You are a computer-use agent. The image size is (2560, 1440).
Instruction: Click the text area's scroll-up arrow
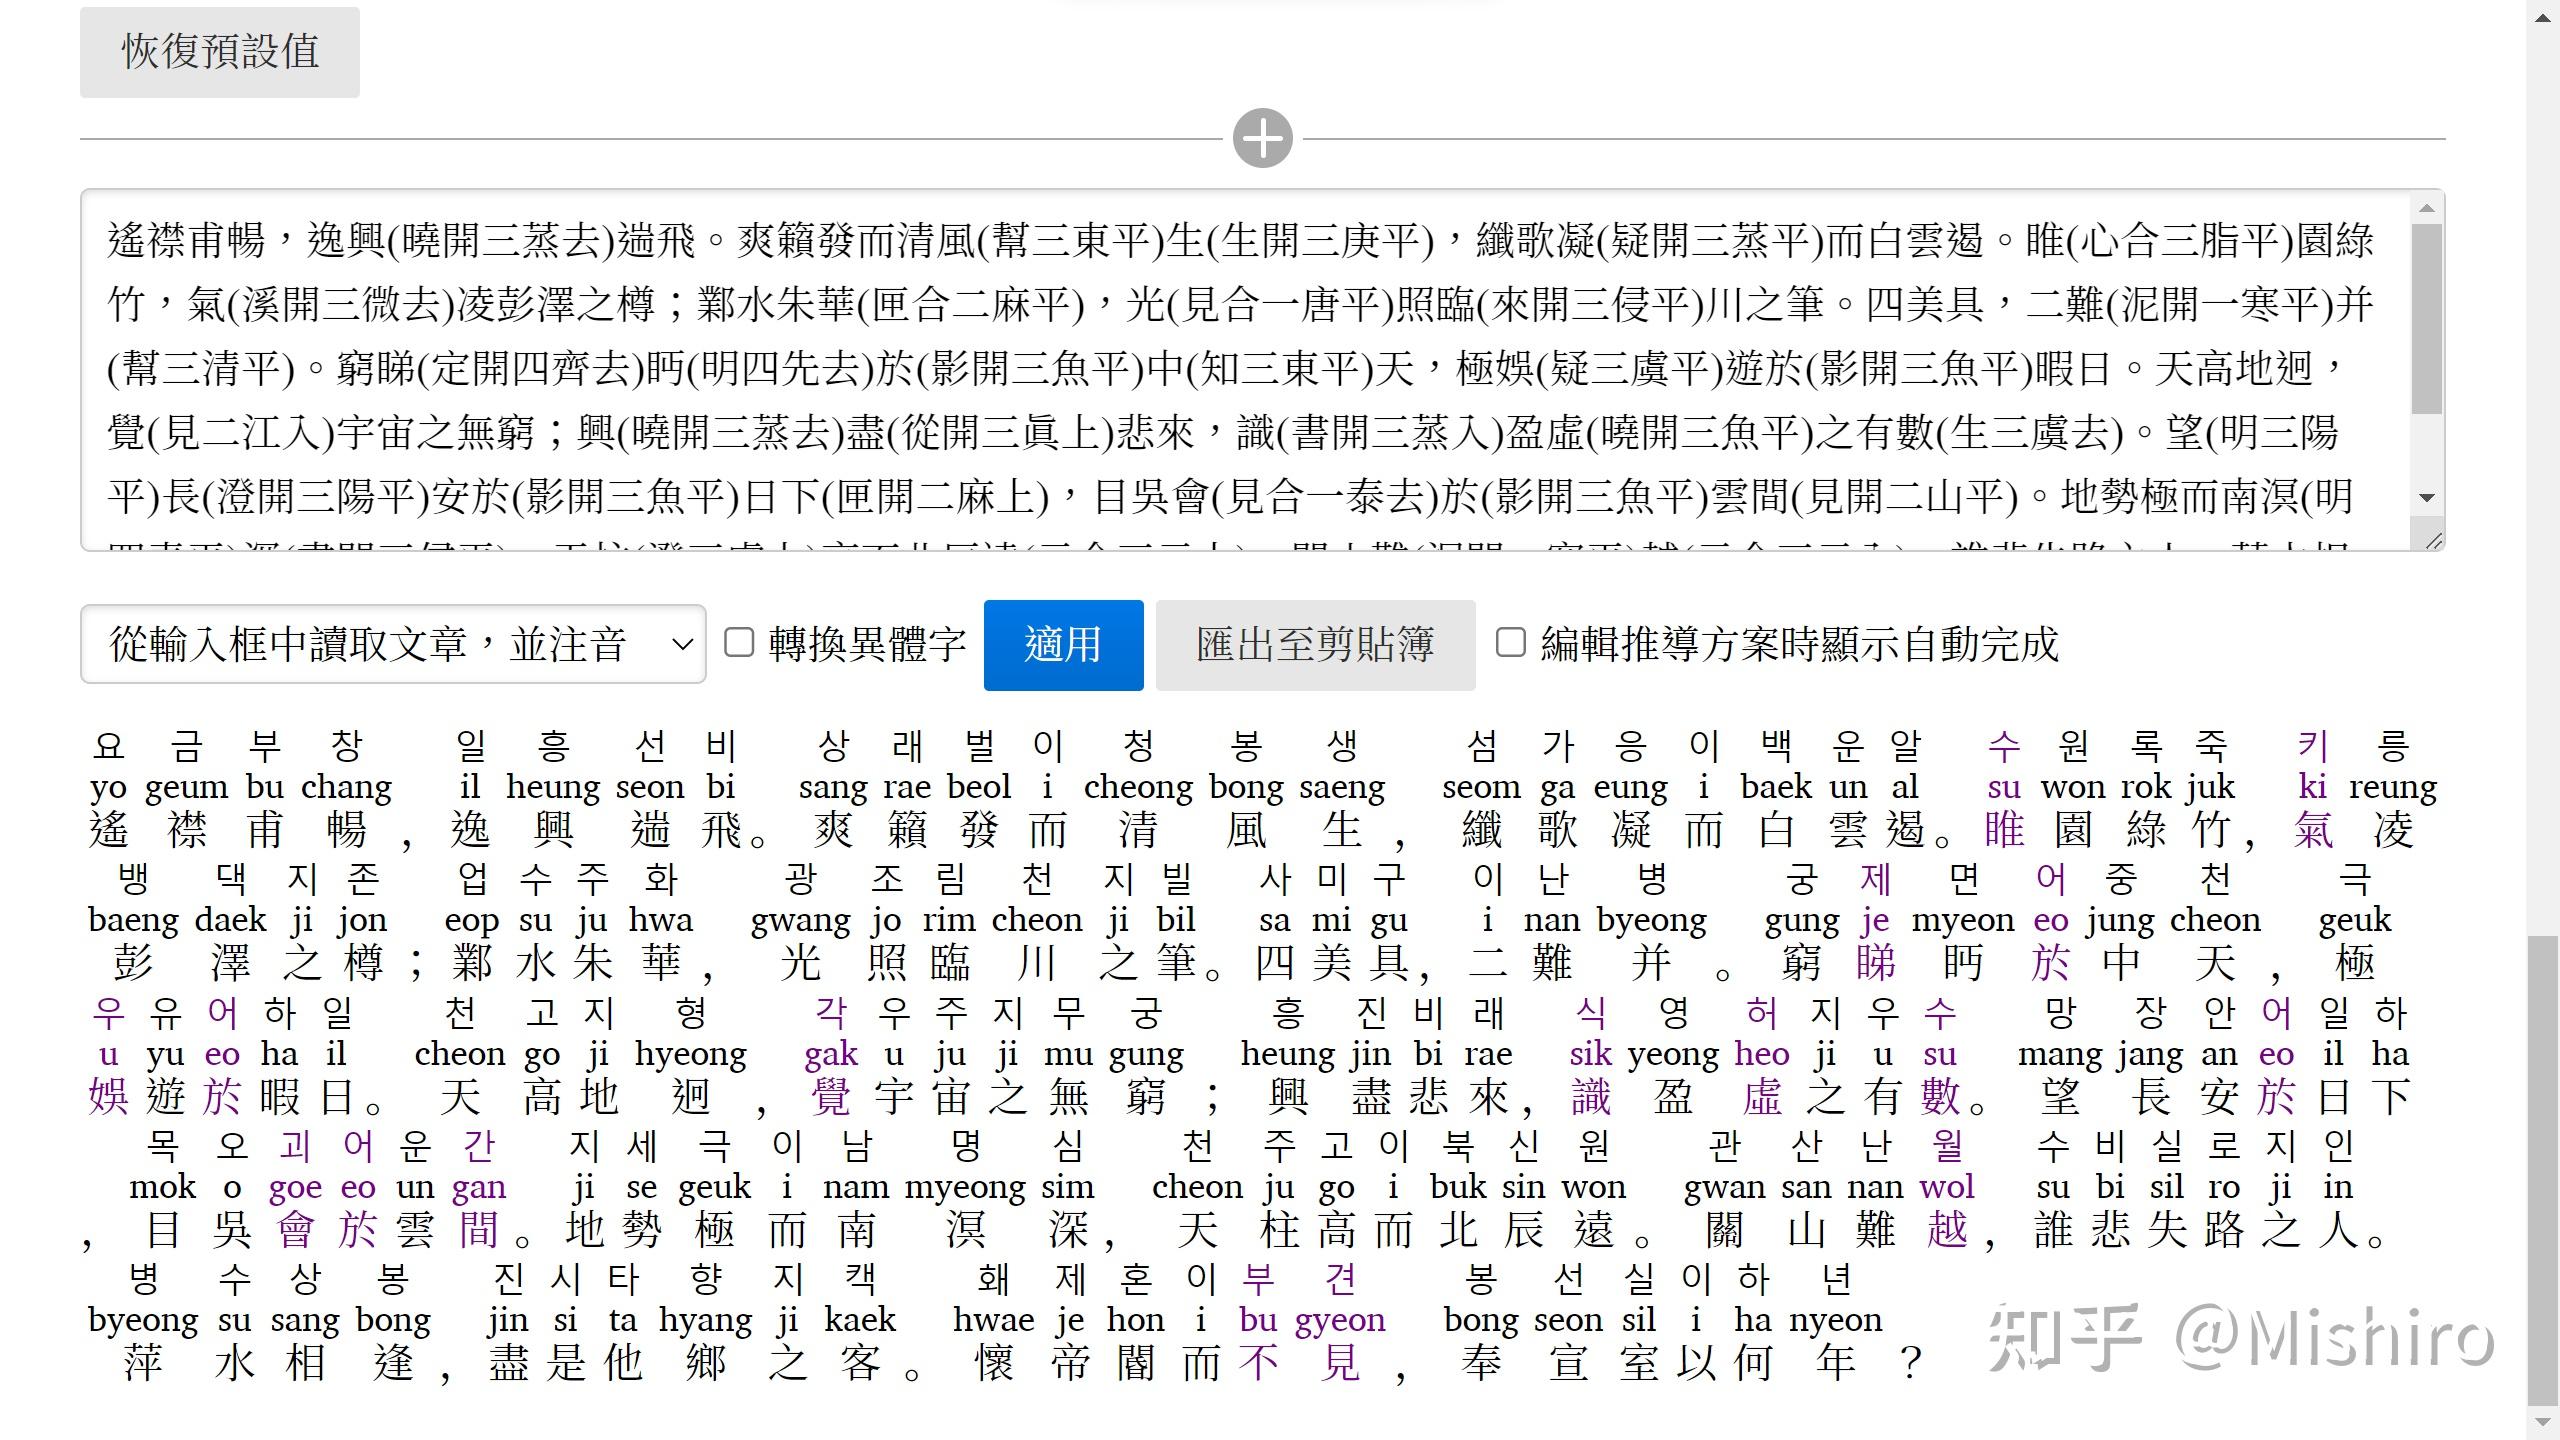pyautogui.click(x=2427, y=208)
